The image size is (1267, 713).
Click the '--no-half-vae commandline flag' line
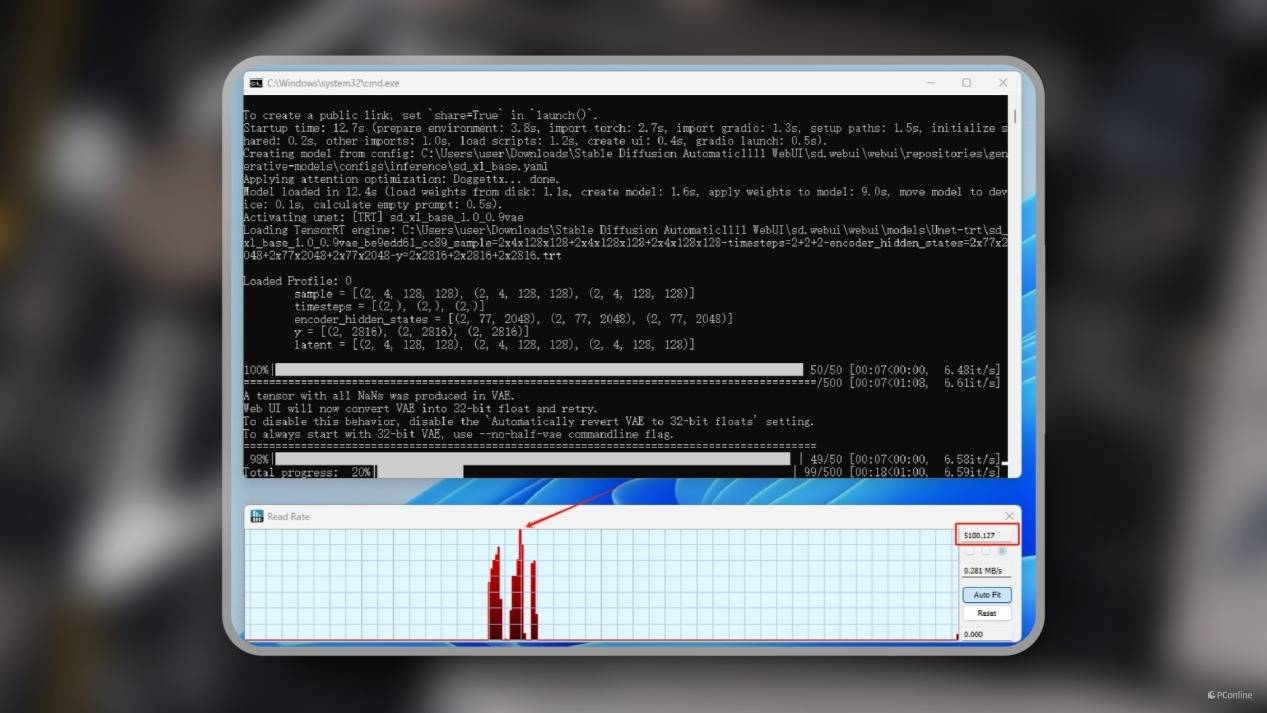459,434
